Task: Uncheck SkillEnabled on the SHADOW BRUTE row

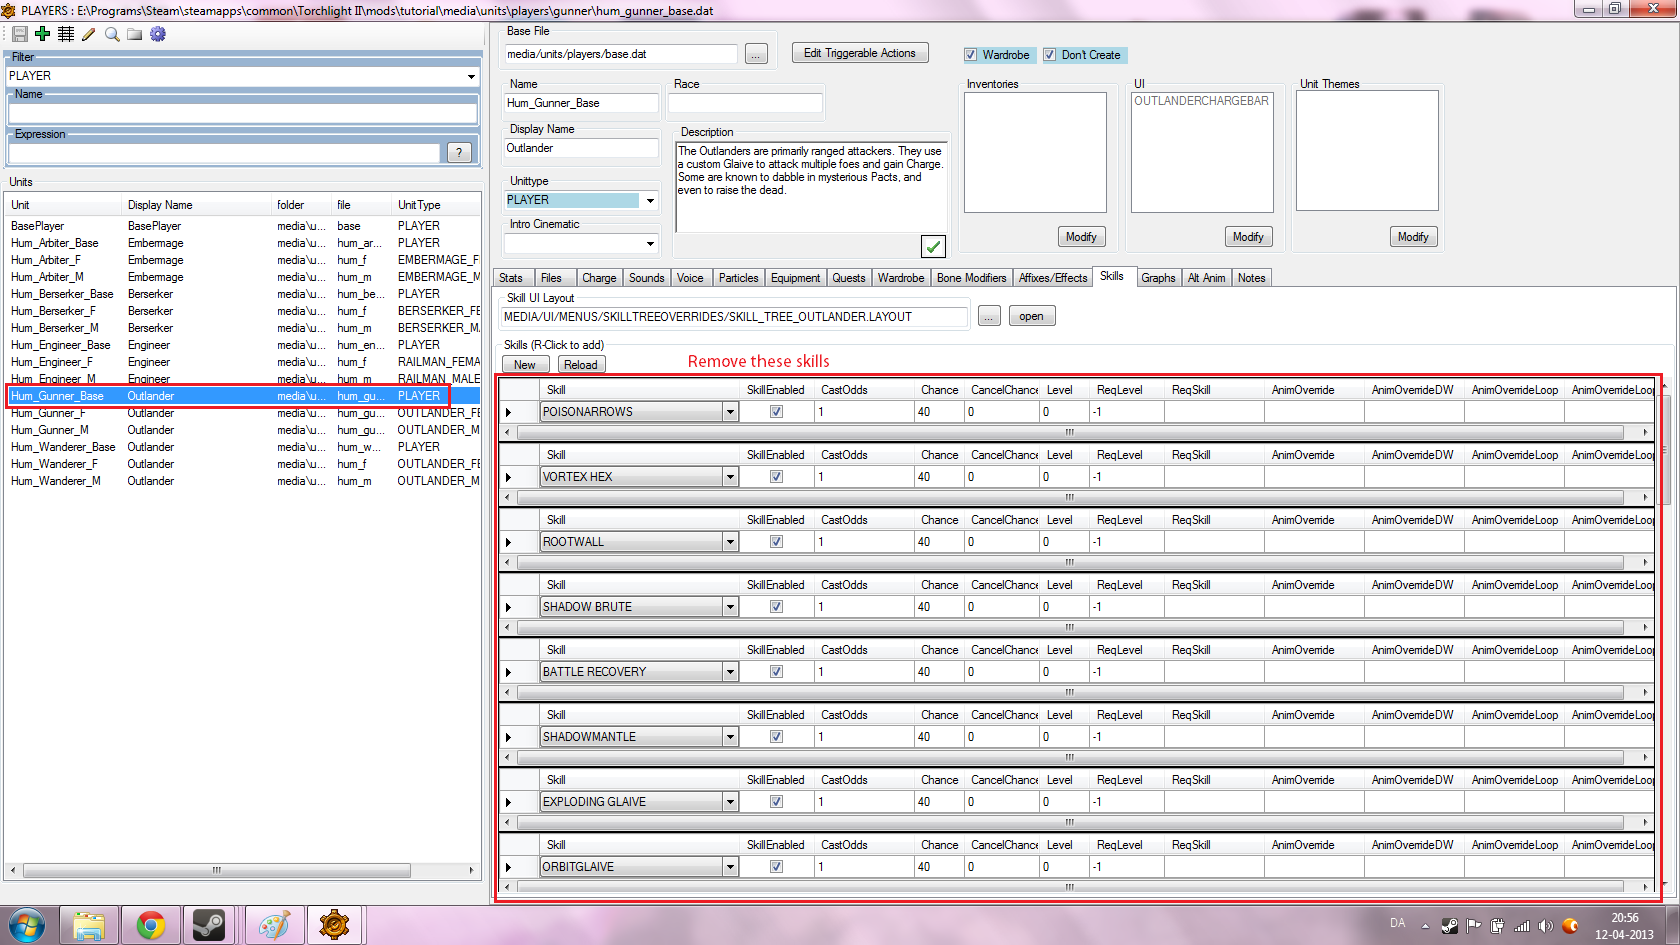Action: 776,607
